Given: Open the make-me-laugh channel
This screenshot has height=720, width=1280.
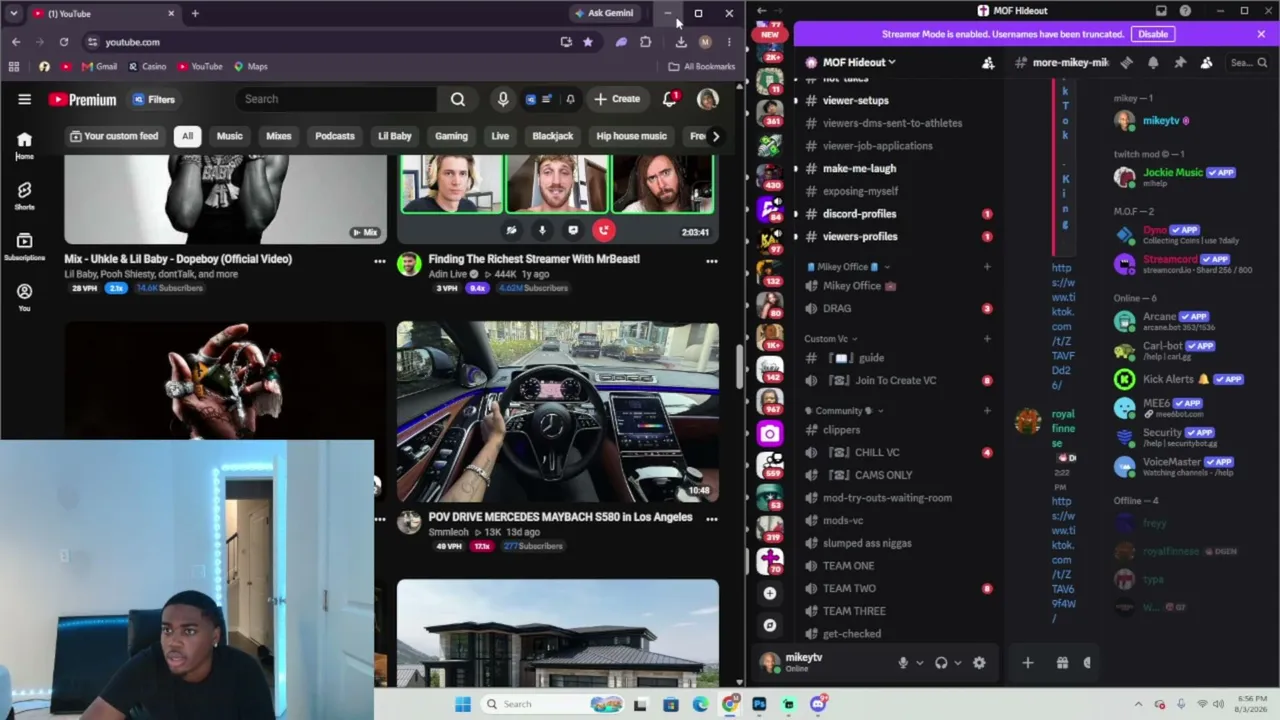Looking at the screenshot, I should tap(859, 168).
